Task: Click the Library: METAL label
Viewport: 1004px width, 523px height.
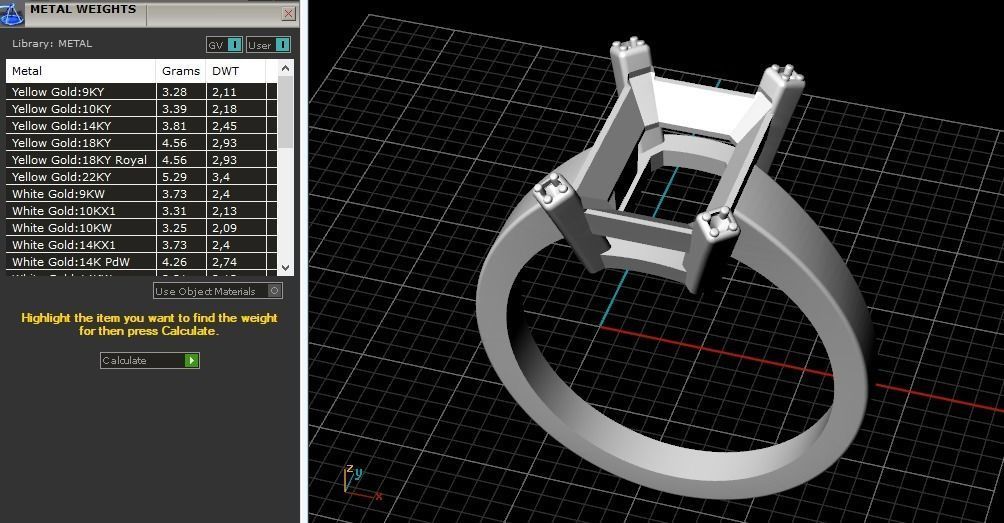Action: pos(52,44)
